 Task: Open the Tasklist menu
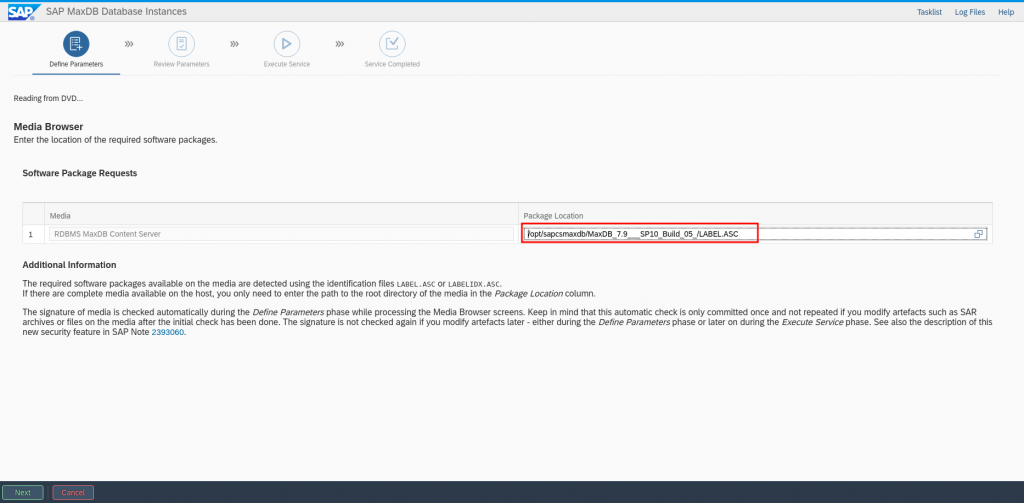click(929, 11)
